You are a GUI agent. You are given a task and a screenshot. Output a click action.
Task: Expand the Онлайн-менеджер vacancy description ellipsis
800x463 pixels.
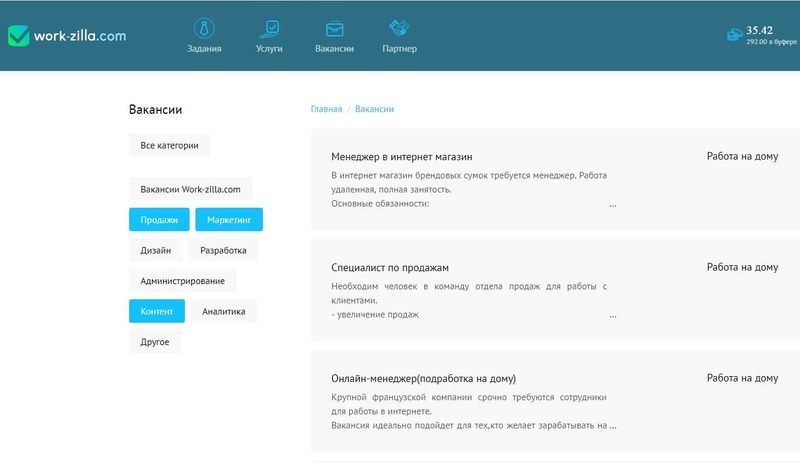coord(612,425)
